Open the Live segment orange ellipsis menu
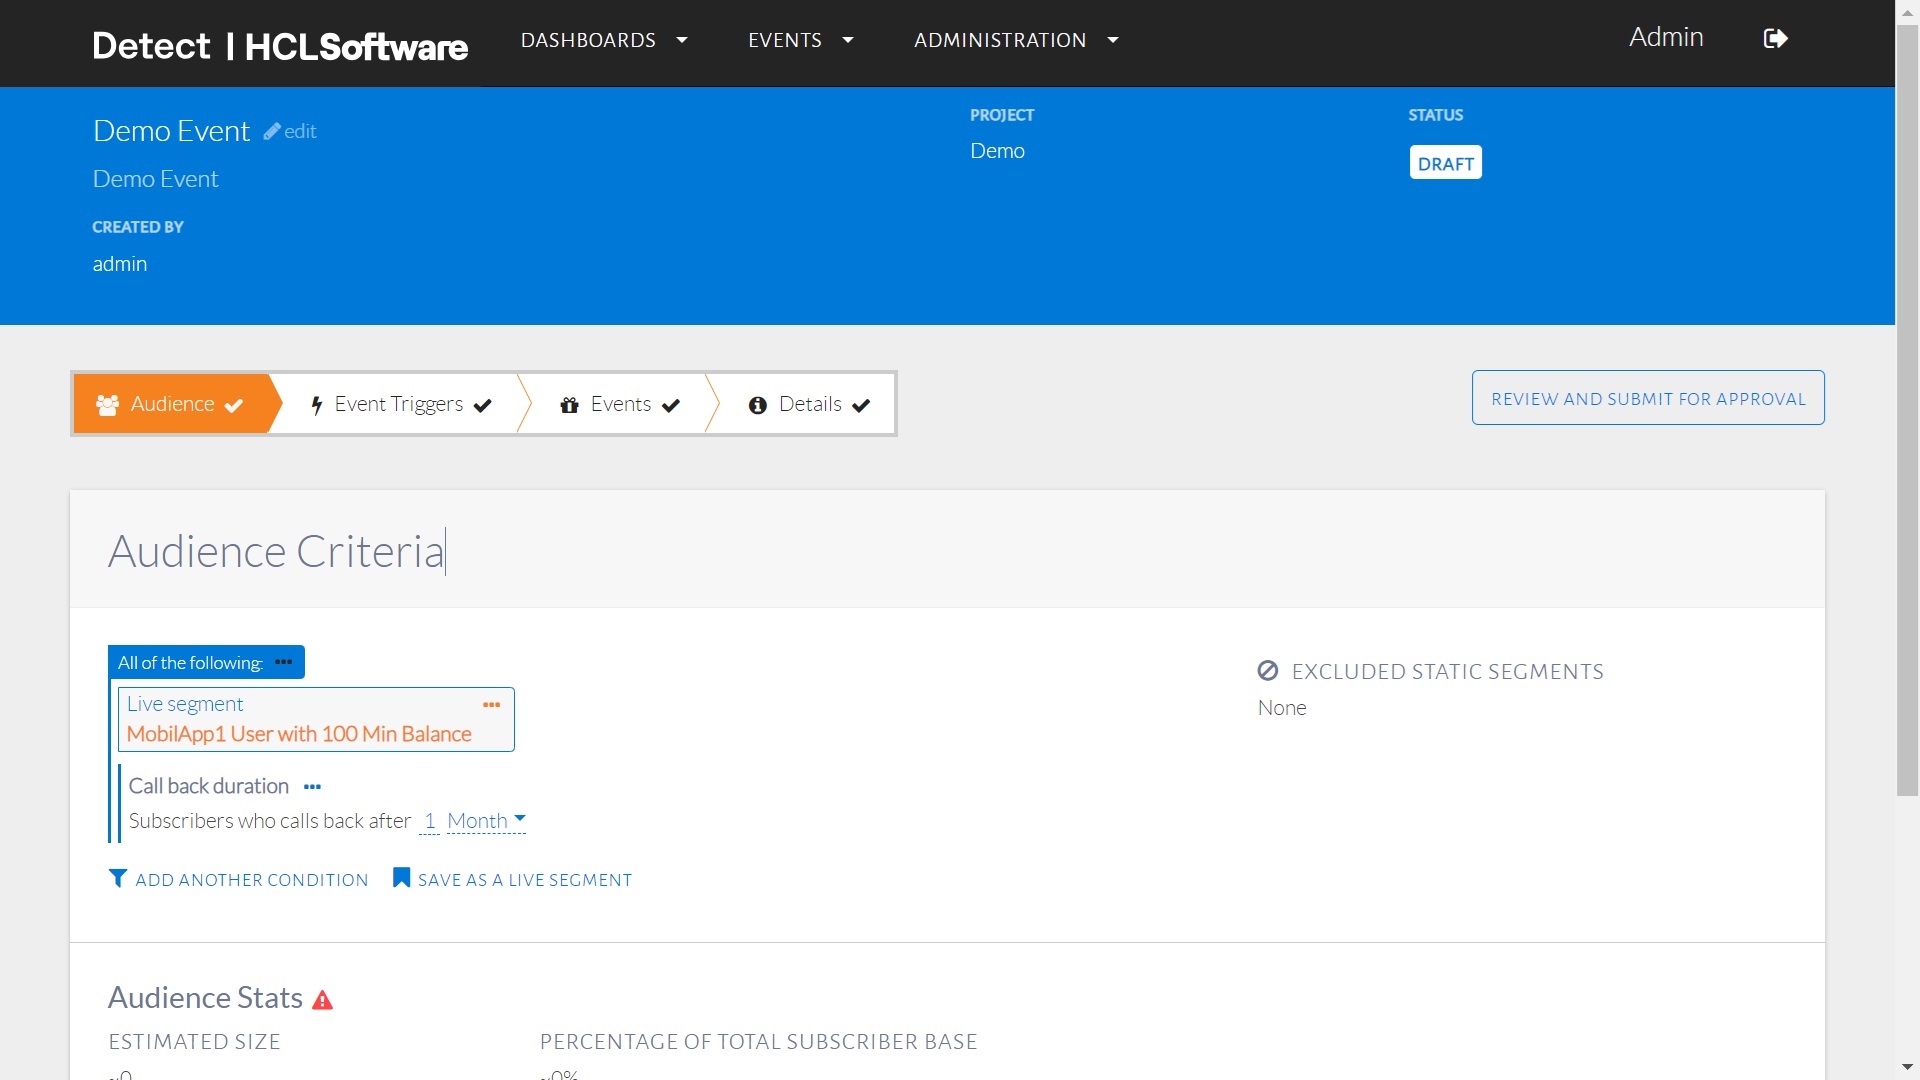 pos(491,705)
